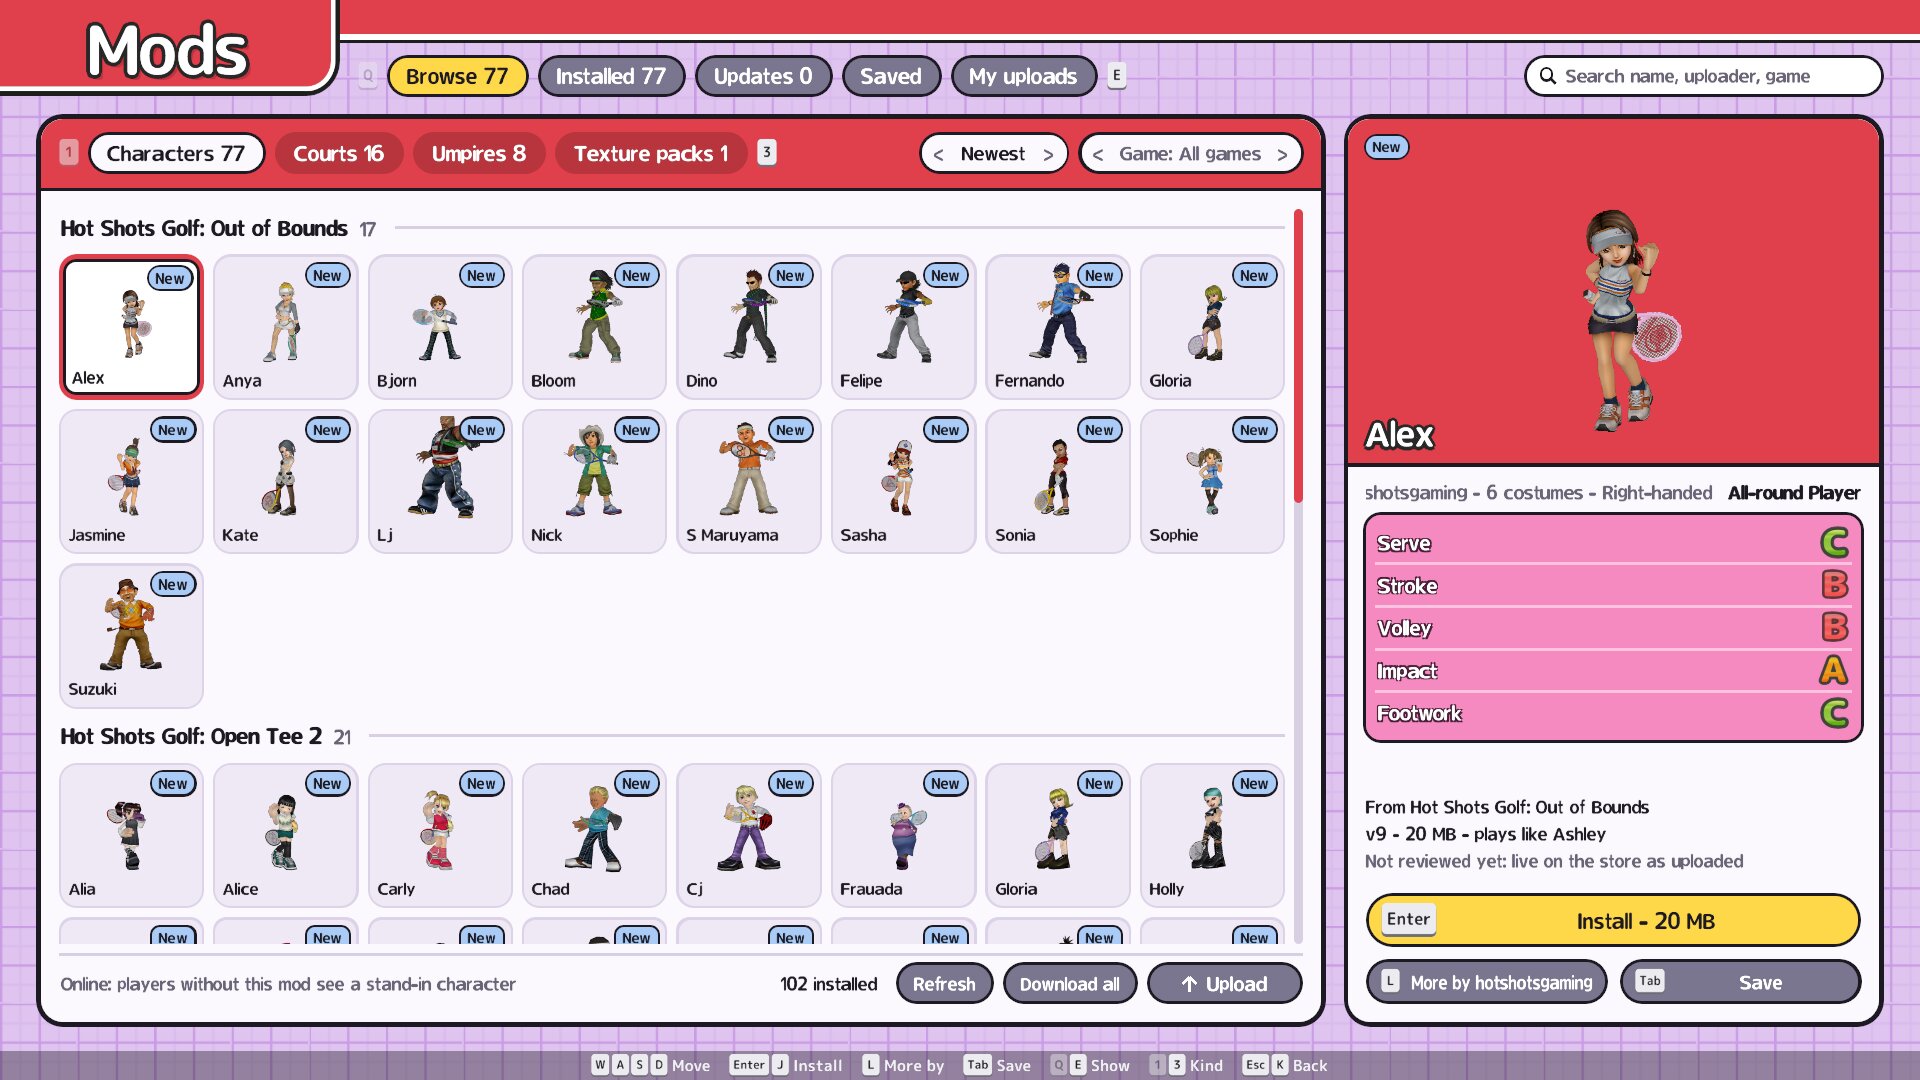
Task: Filter by Umpires 8 kind
Action: click(479, 153)
